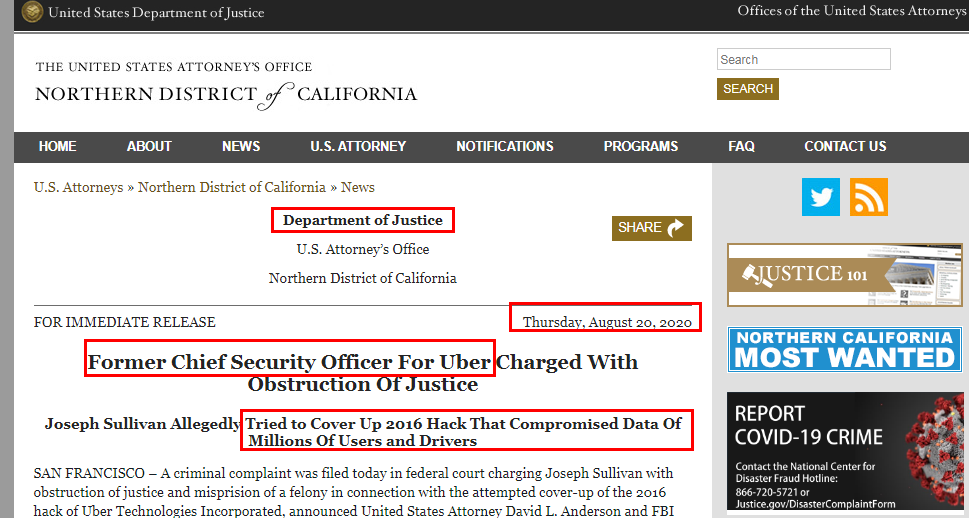This screenshot has width=969, height=518.
Task: Click the SAN FRANCISCO article paragraph
Action: point(353,492)
